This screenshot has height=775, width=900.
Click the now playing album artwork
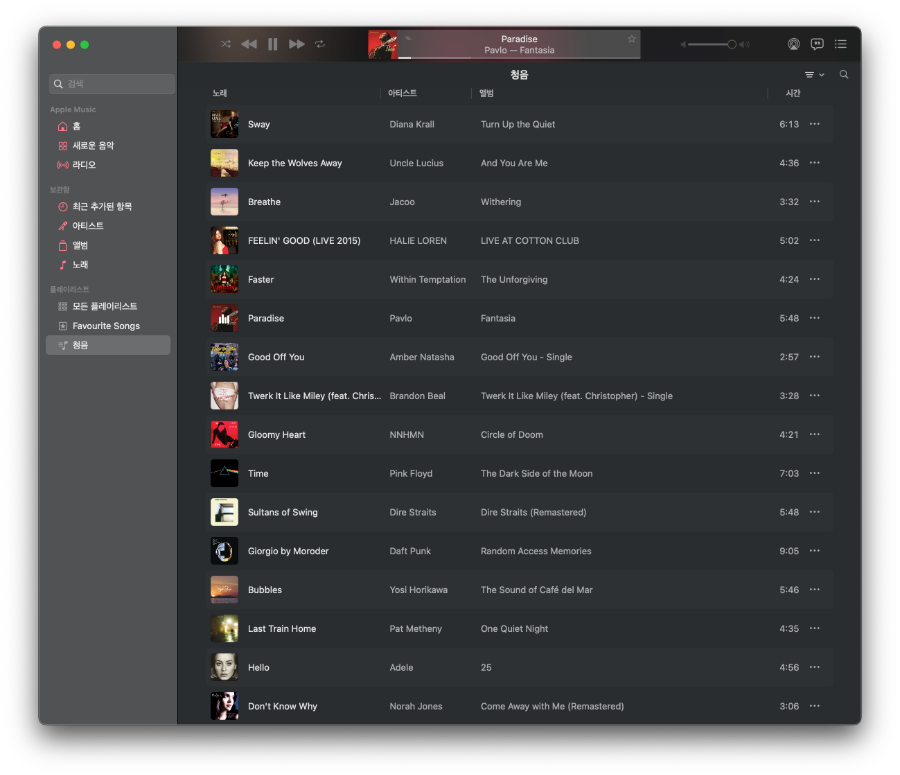point(382,45)
